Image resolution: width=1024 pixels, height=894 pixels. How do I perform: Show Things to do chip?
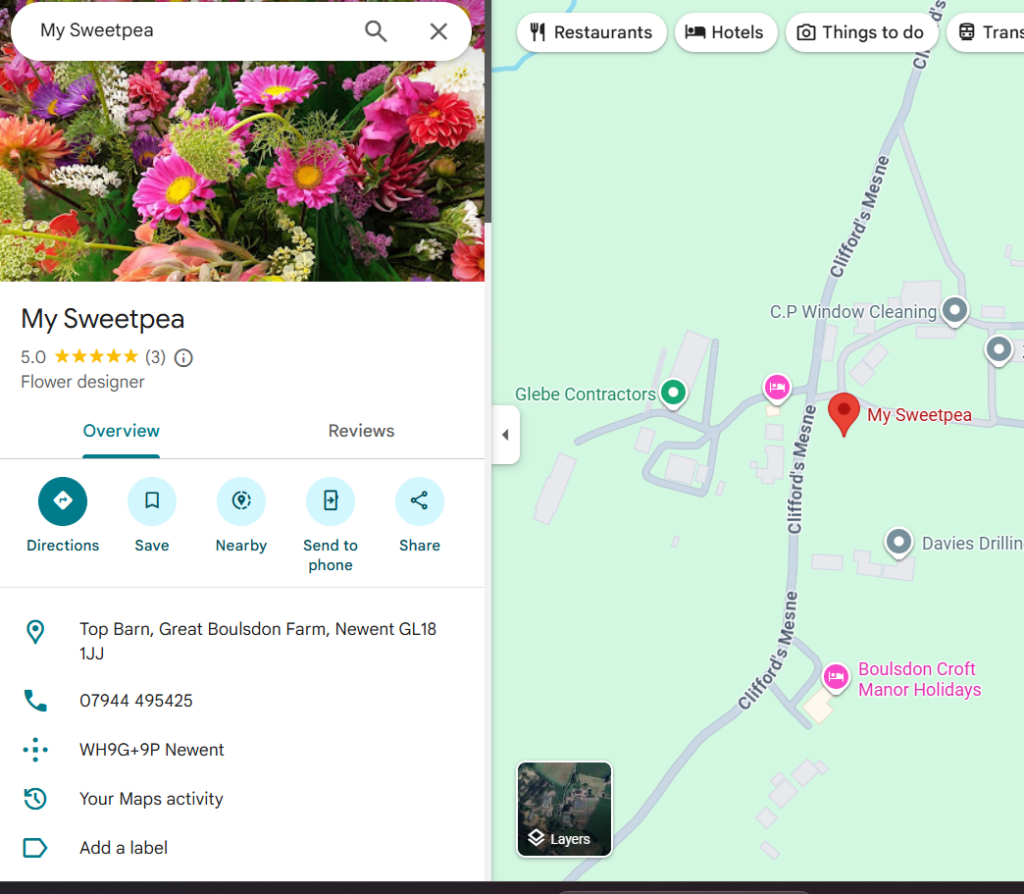[x=861, y=32]
